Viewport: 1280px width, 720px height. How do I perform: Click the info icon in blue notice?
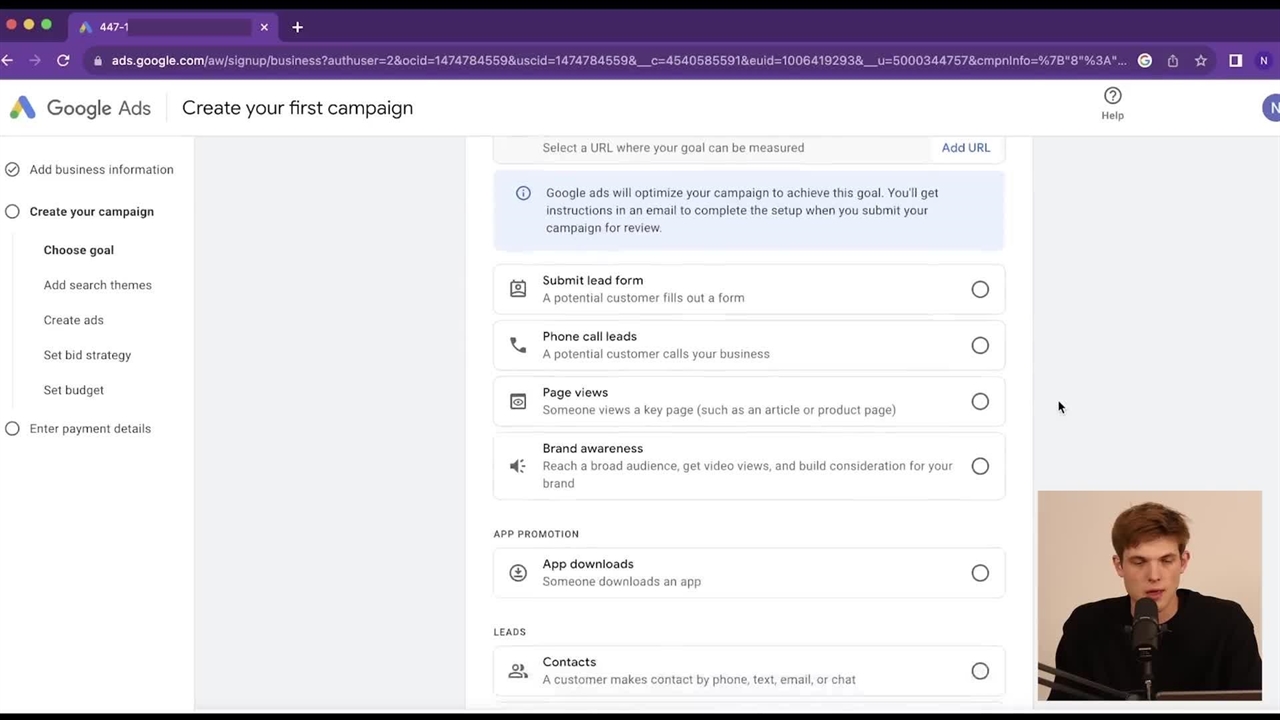click(523, 193)
